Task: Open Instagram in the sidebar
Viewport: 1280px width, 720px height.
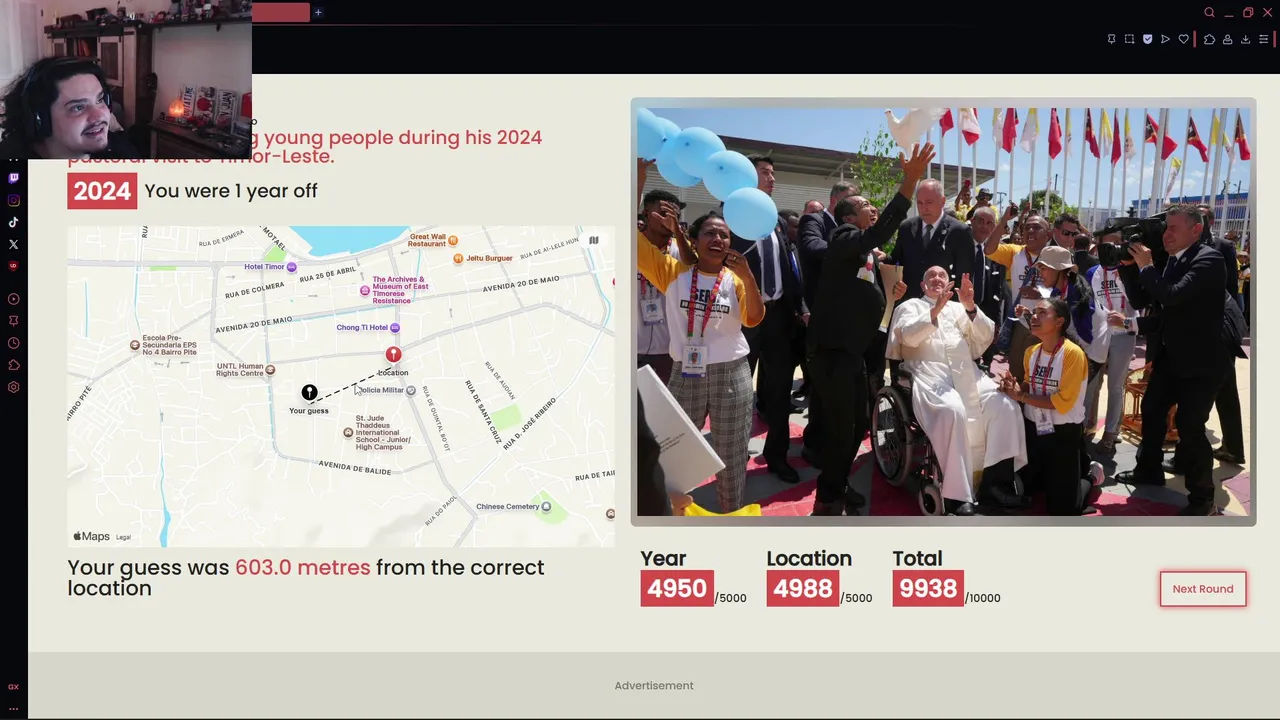Action: click(x=13, y=200)
